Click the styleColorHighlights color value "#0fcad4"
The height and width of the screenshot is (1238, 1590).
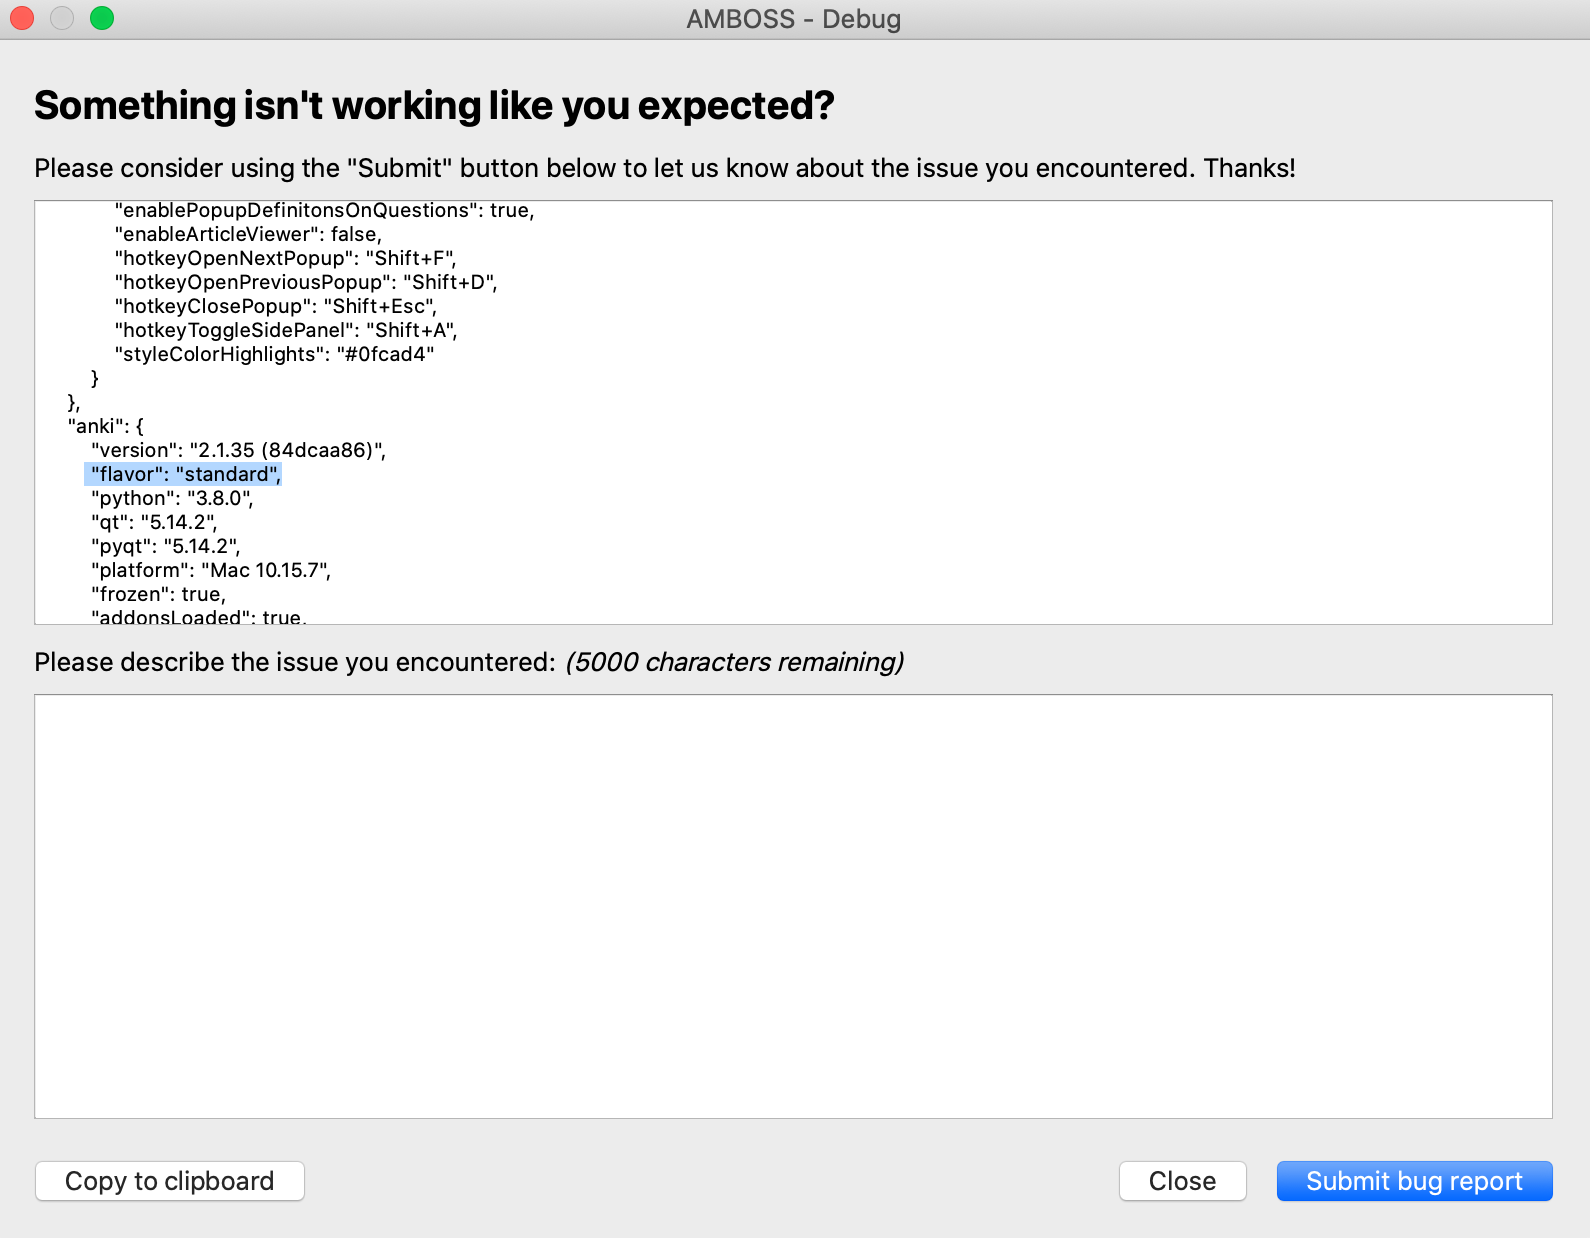(x=276, y=353)
